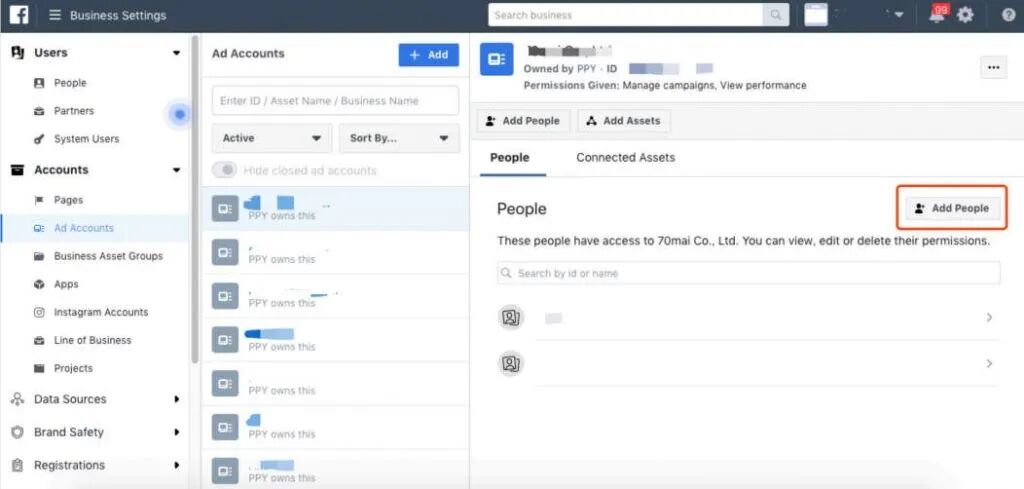Click the System Users key icon

pos(39,139)
